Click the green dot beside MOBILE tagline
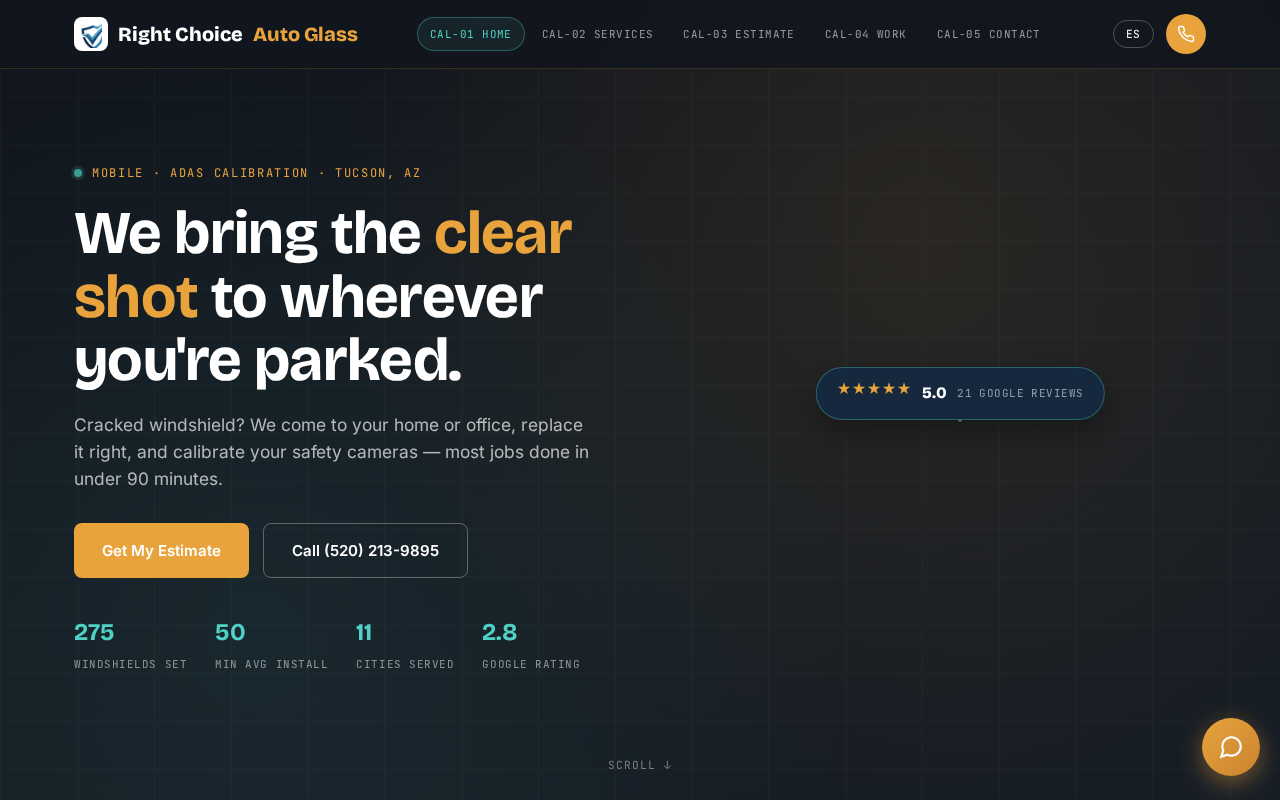The image size is (1280, 800). pos(78,173)
